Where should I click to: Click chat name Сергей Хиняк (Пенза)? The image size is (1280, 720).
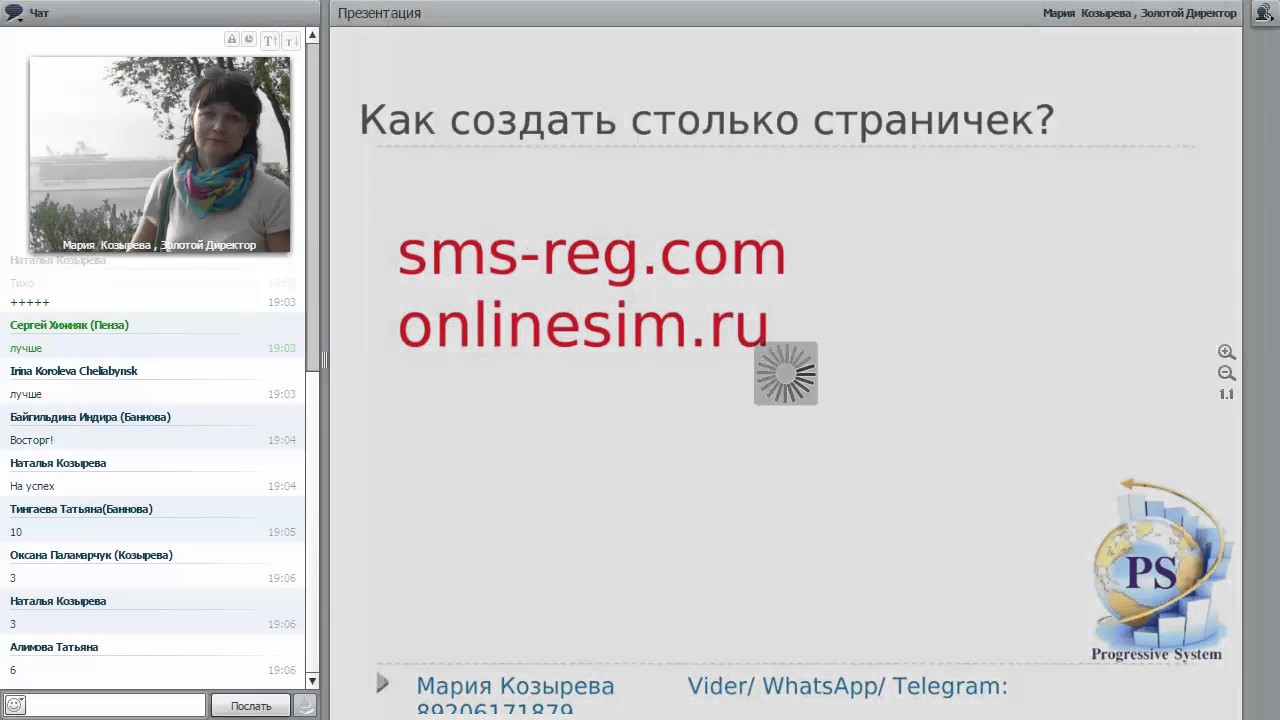coord(69,325)
